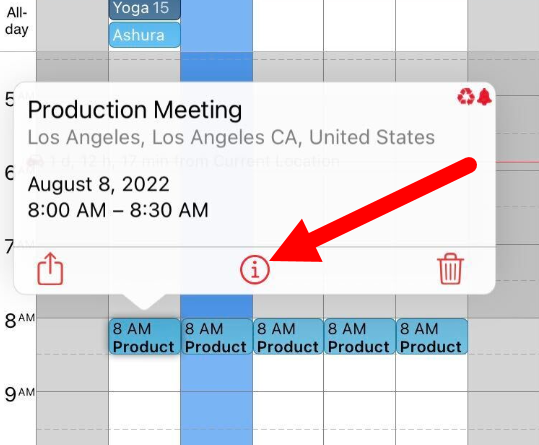Screen dimensions: 539x445
Task: Tap the August 8, 2022 date text
Action: (x=99, y=184)
